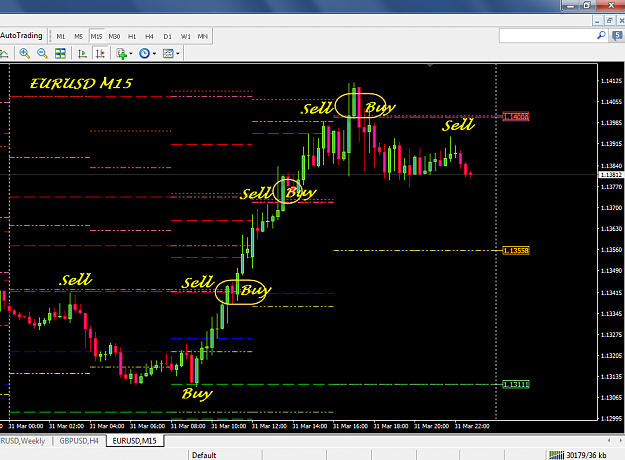
Task: Switch chart to D1 timeframe
Action: pyautogui.click(x=167, y=36)
